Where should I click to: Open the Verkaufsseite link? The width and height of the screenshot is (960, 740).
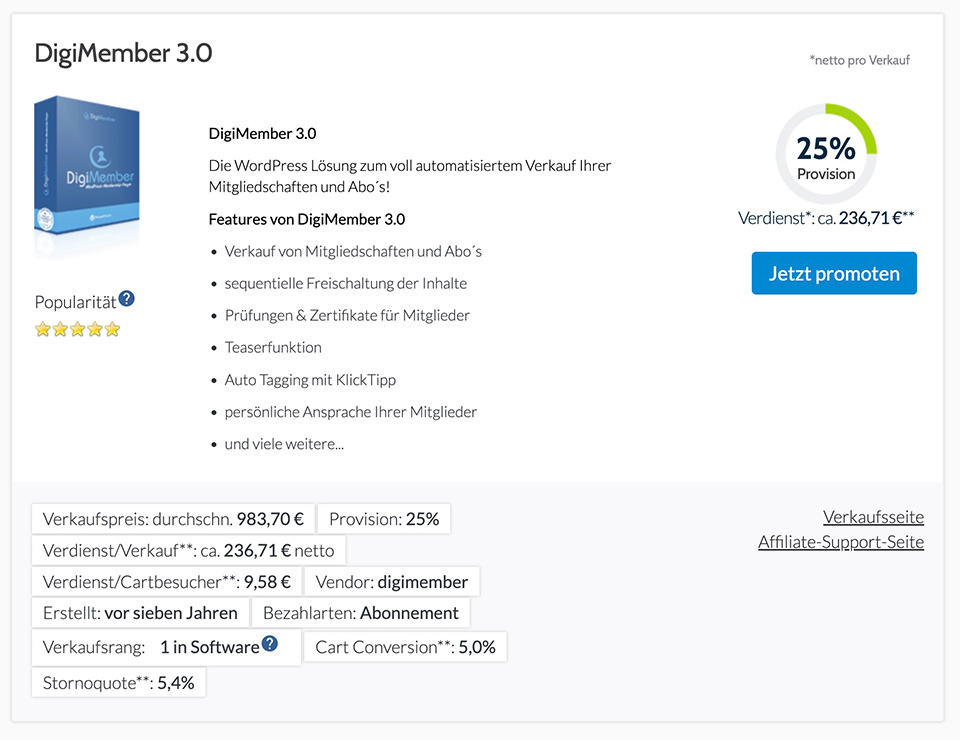click(873, 517)
